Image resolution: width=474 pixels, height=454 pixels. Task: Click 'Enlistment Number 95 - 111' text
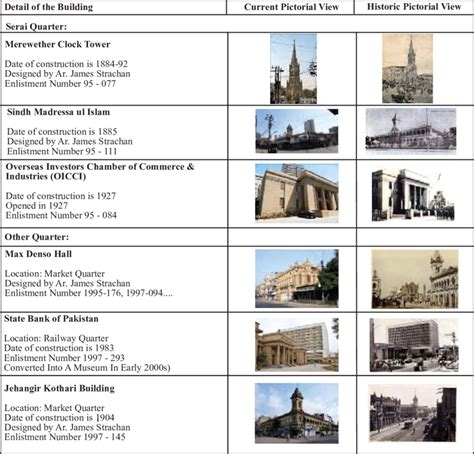(62, 151)
